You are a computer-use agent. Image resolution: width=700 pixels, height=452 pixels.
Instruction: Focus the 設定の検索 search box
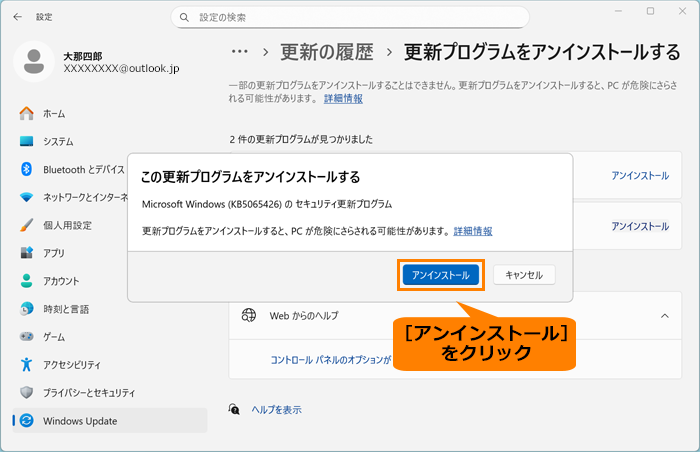coord(350,17)
